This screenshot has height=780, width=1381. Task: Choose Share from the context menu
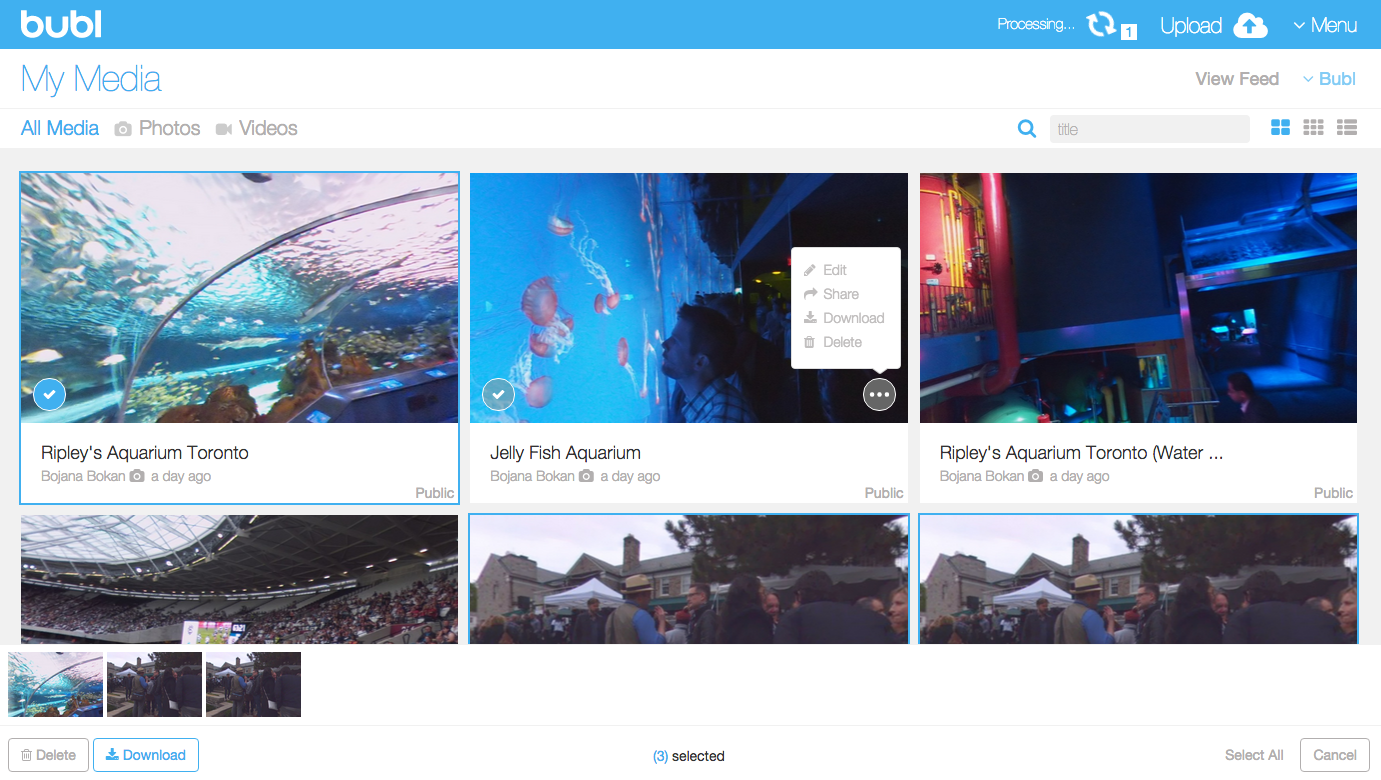point(838,293)
